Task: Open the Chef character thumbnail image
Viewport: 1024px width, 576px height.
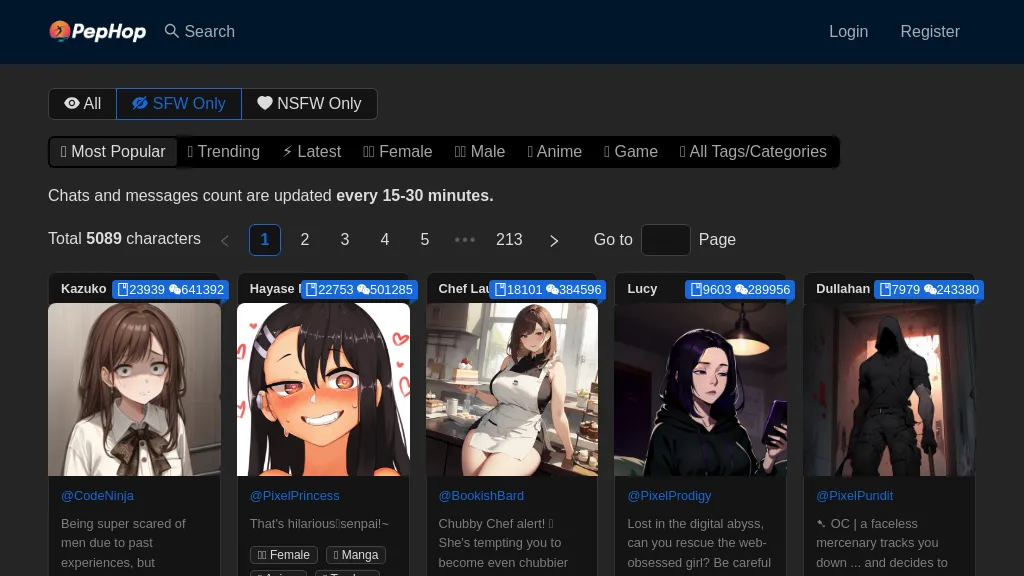Action: [x=512, y=389]
